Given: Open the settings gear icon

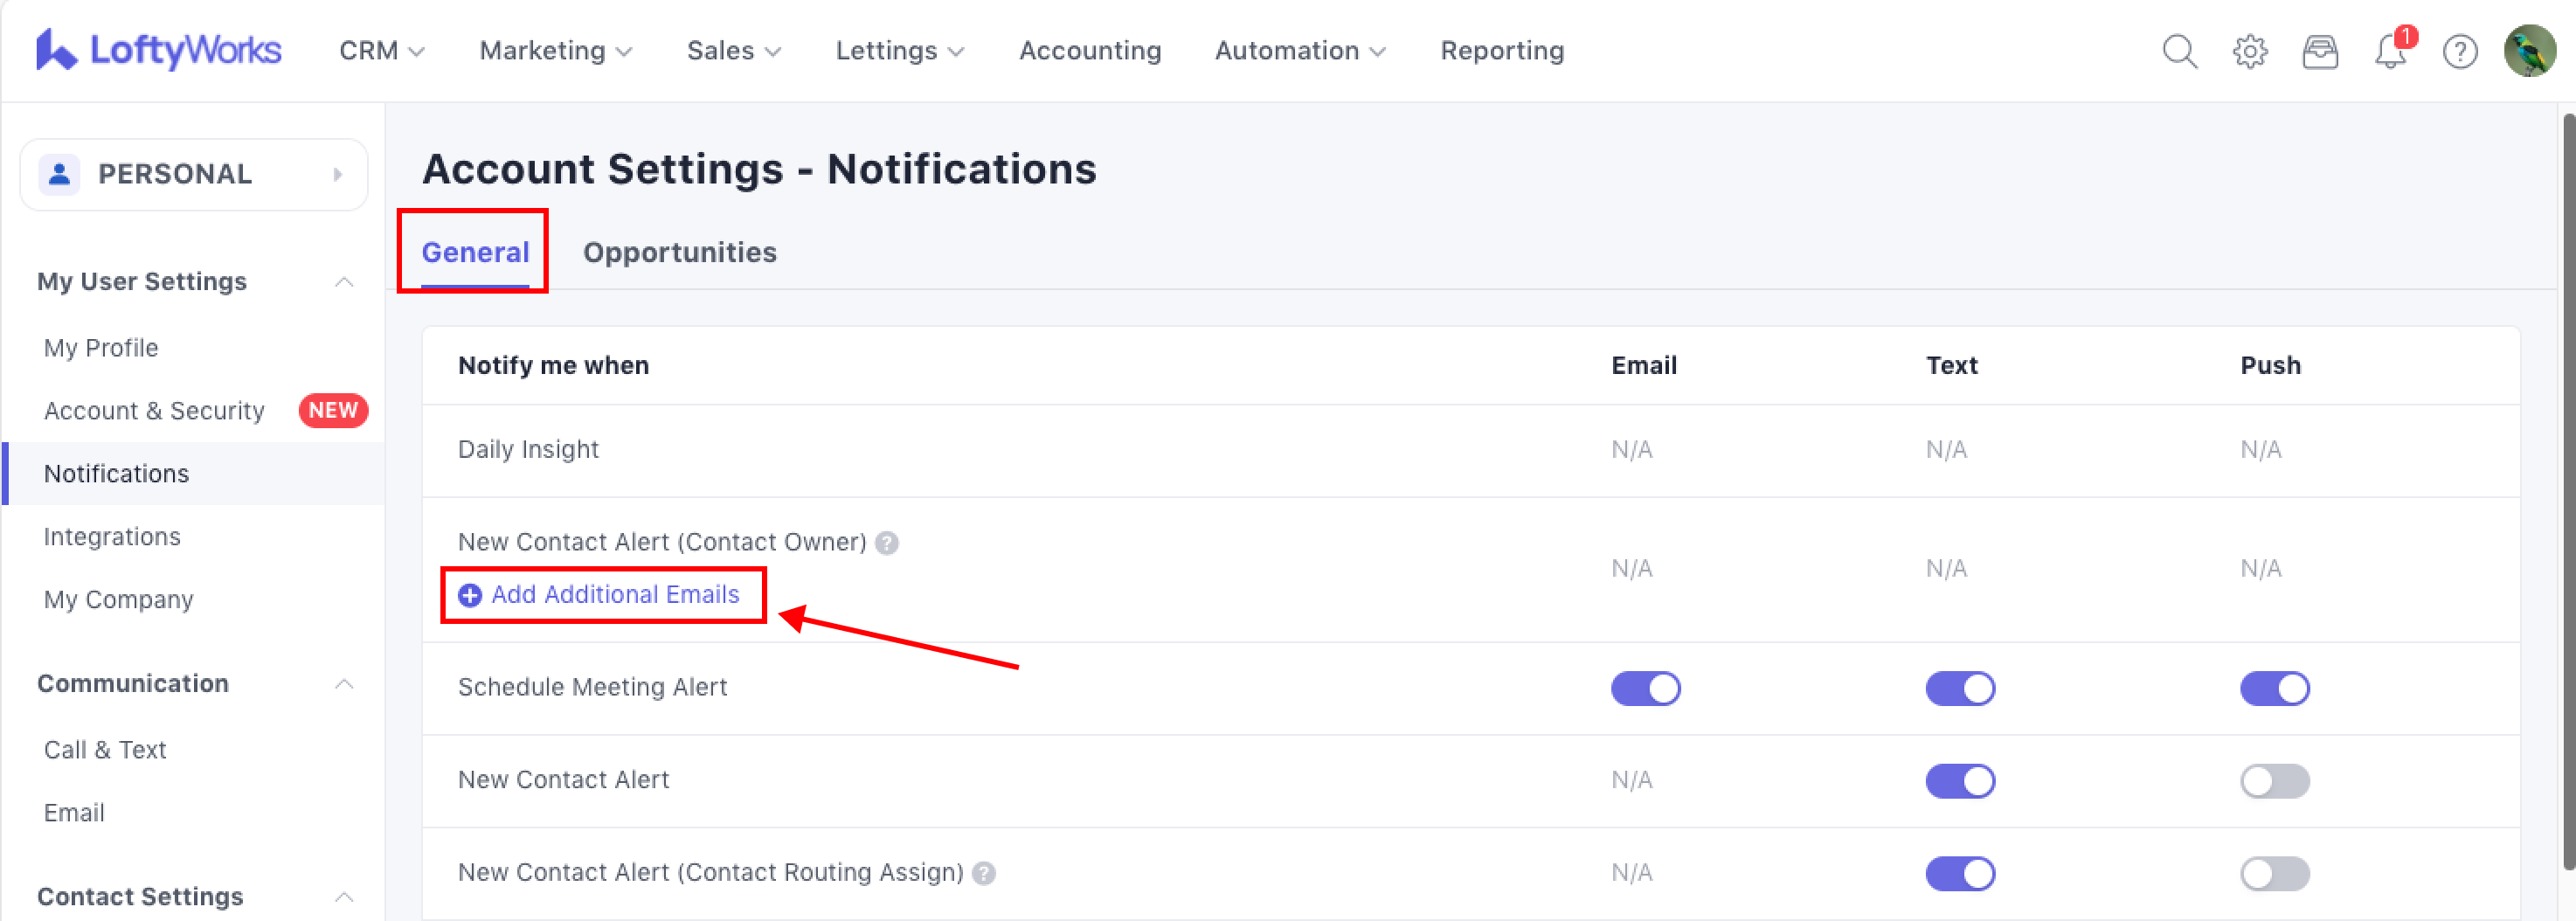Looking at the screenshot, I should [2249, 51].
